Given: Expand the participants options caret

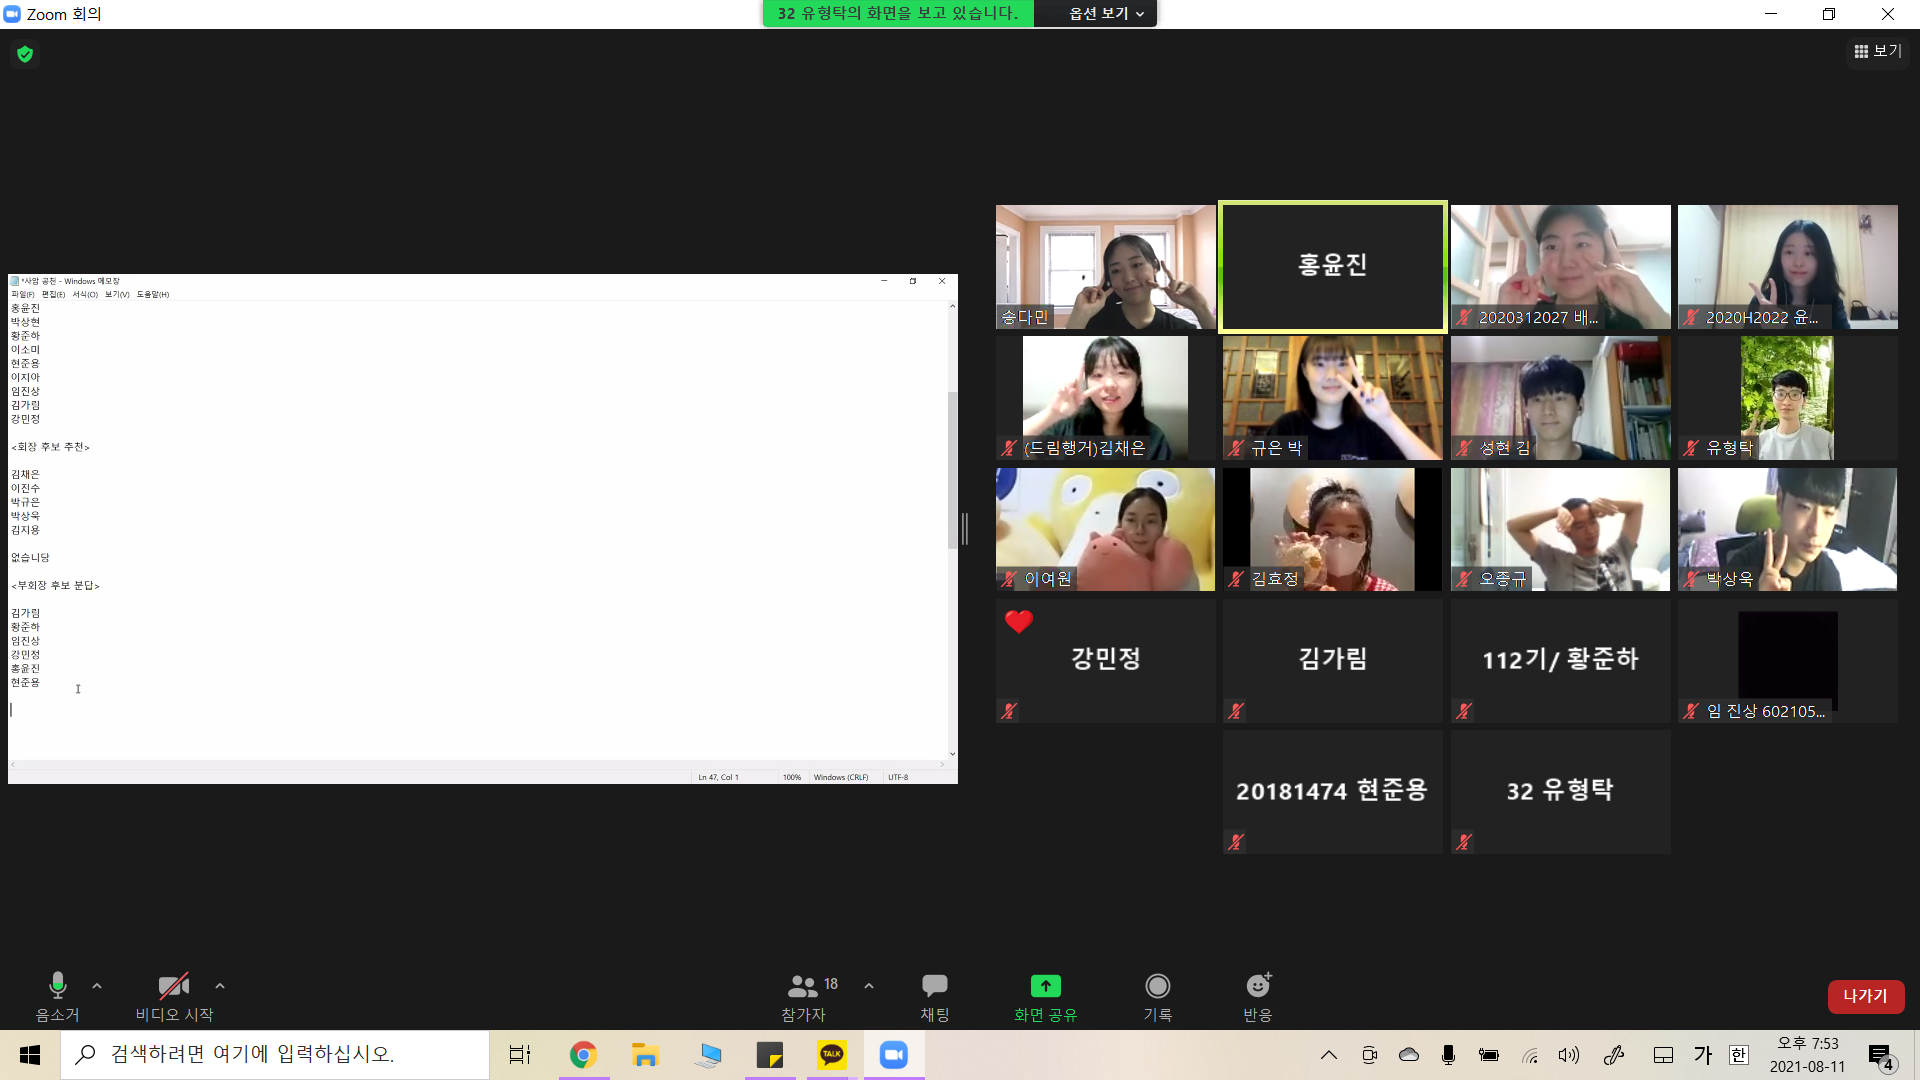Looking at the screenshot, I should (869, 986).
